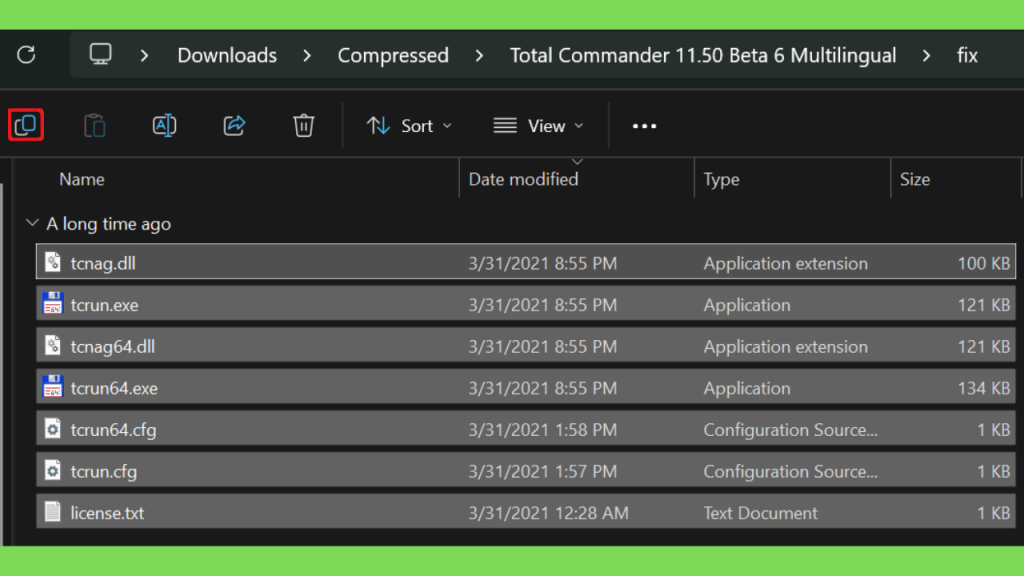Collapse the 'A long time ago' group
This screenshot has width=1024, height=576.
(32, 223)
